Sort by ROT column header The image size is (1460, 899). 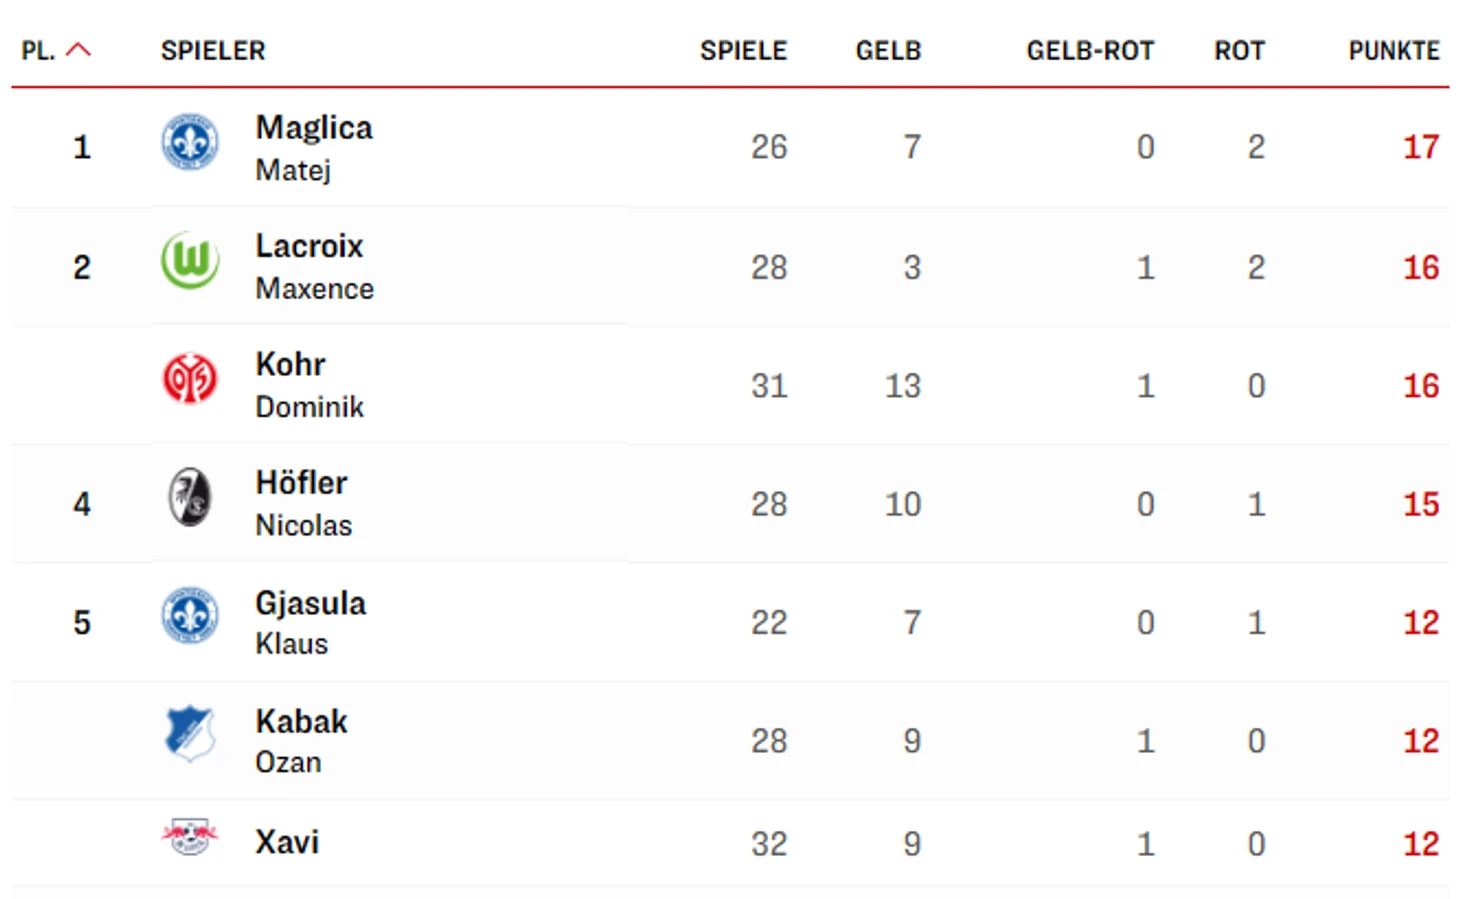[1239, 51]
